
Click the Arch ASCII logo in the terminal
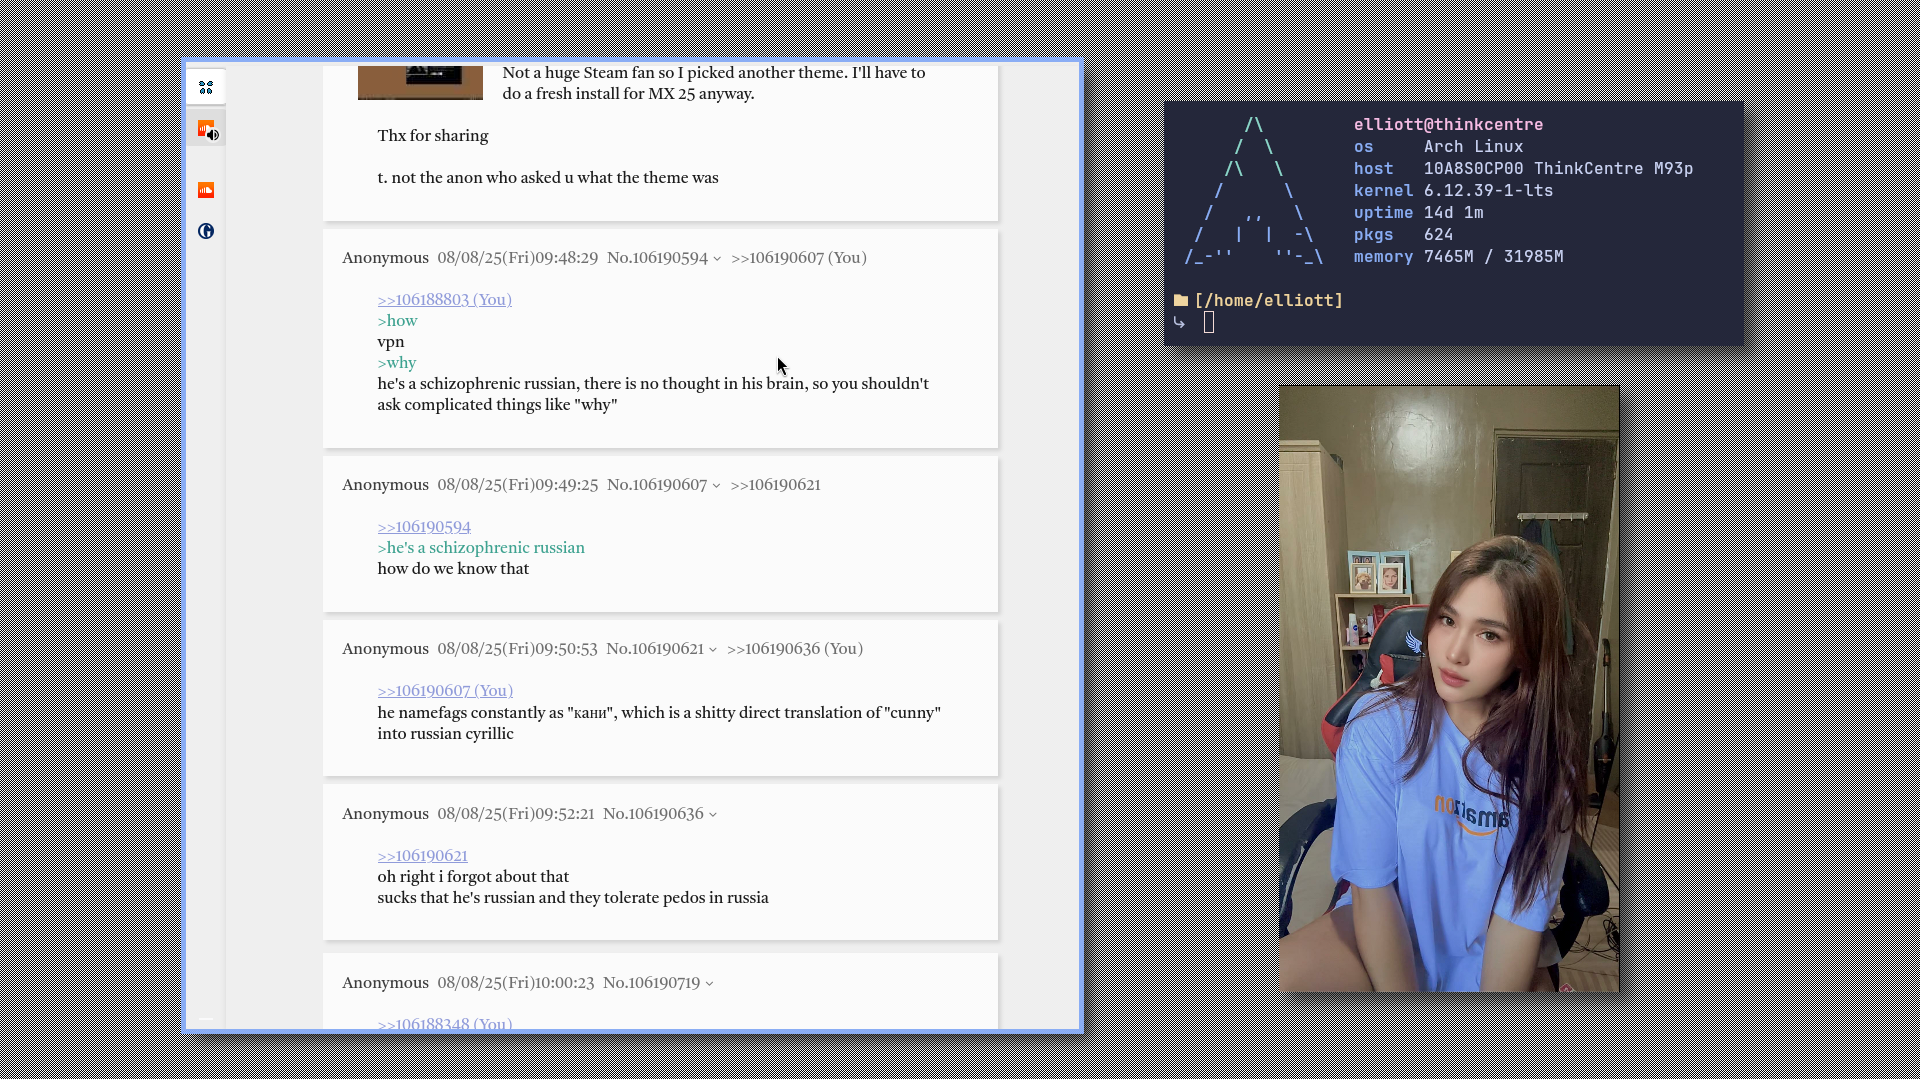coord(1254,191)
